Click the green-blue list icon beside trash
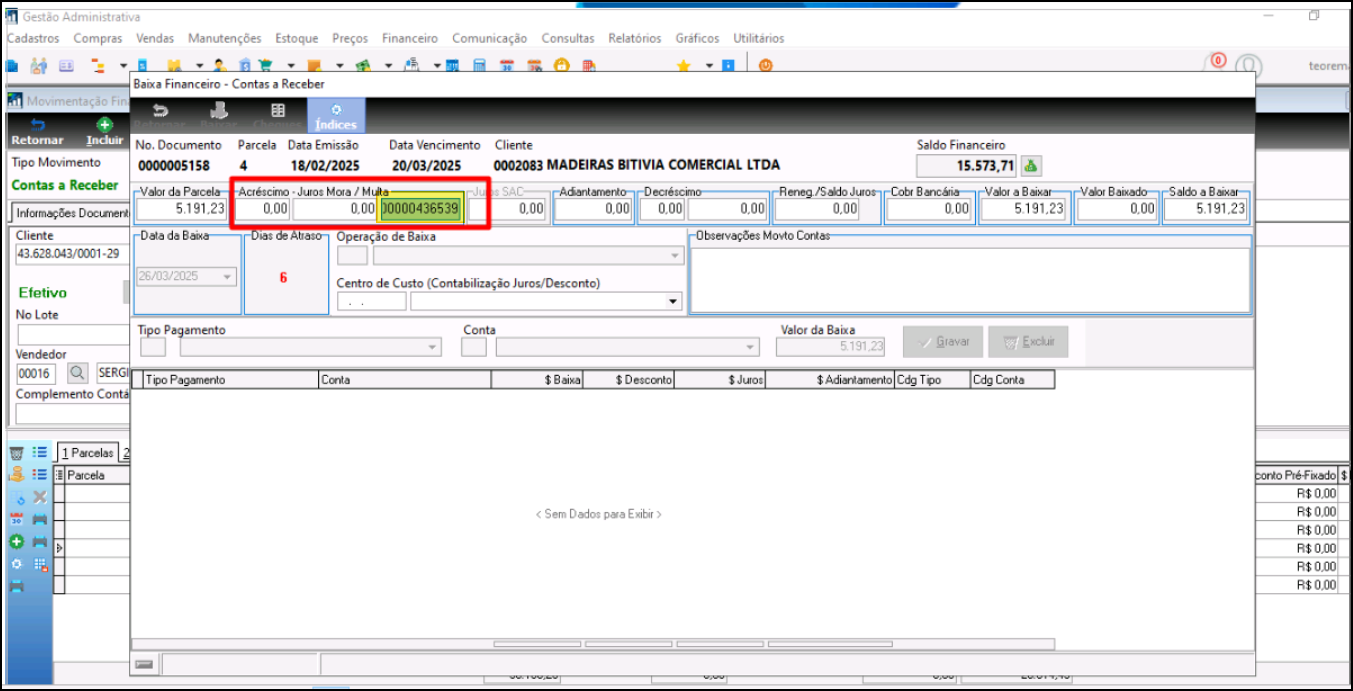Image resolution: width=1353 pixels, height=691 pixels. [x=40, y=453]
